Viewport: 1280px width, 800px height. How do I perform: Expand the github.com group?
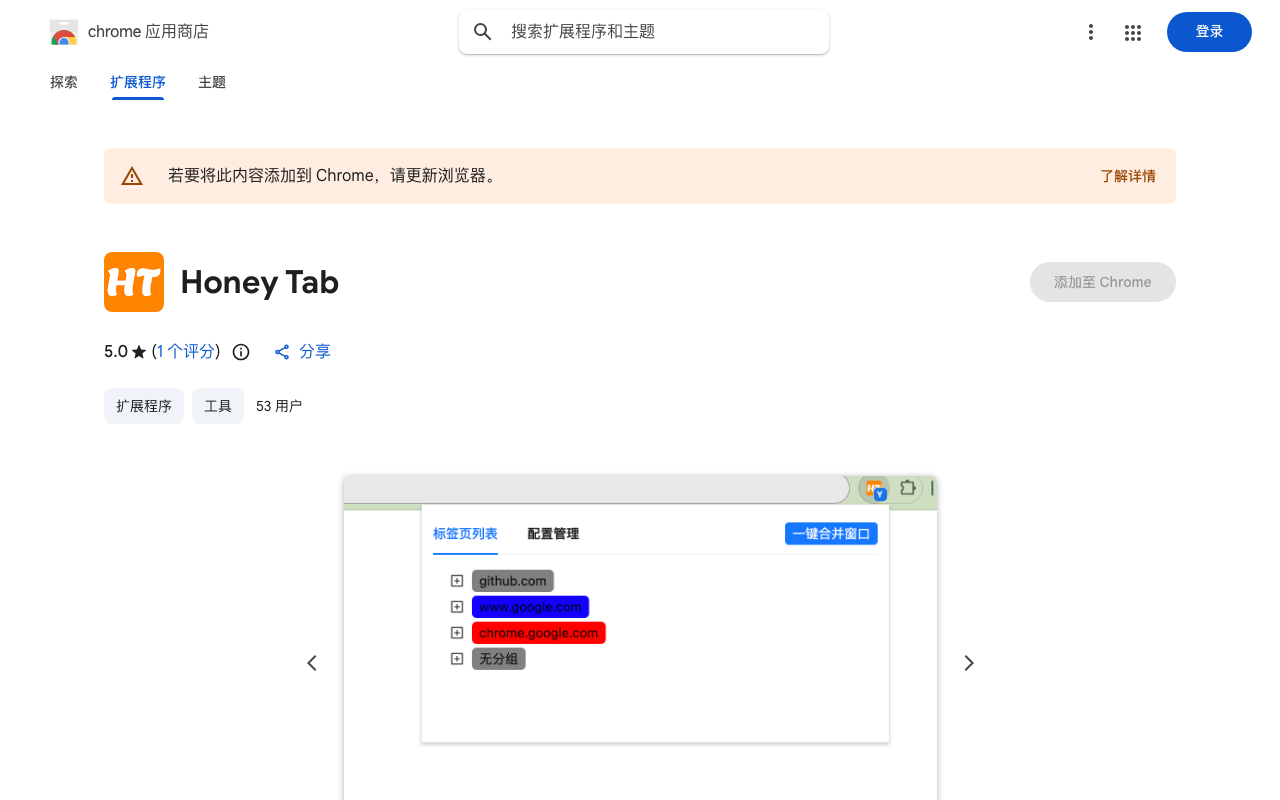[x=457, y=581]
